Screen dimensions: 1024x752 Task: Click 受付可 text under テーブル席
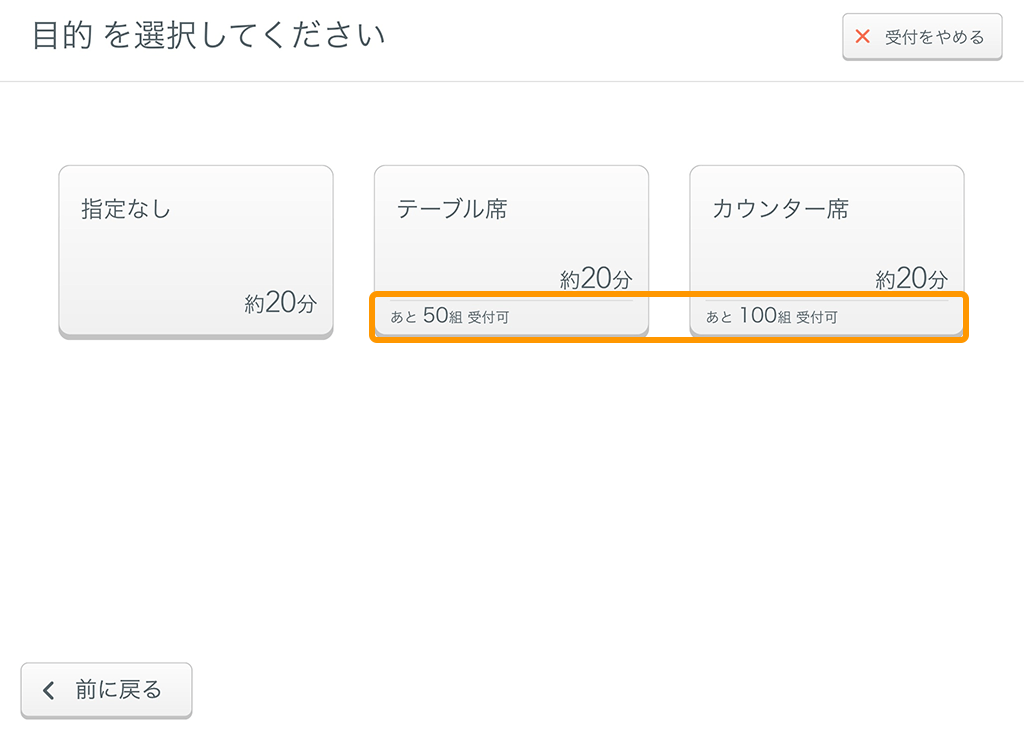pyautogui.click(x=488, y=318)
